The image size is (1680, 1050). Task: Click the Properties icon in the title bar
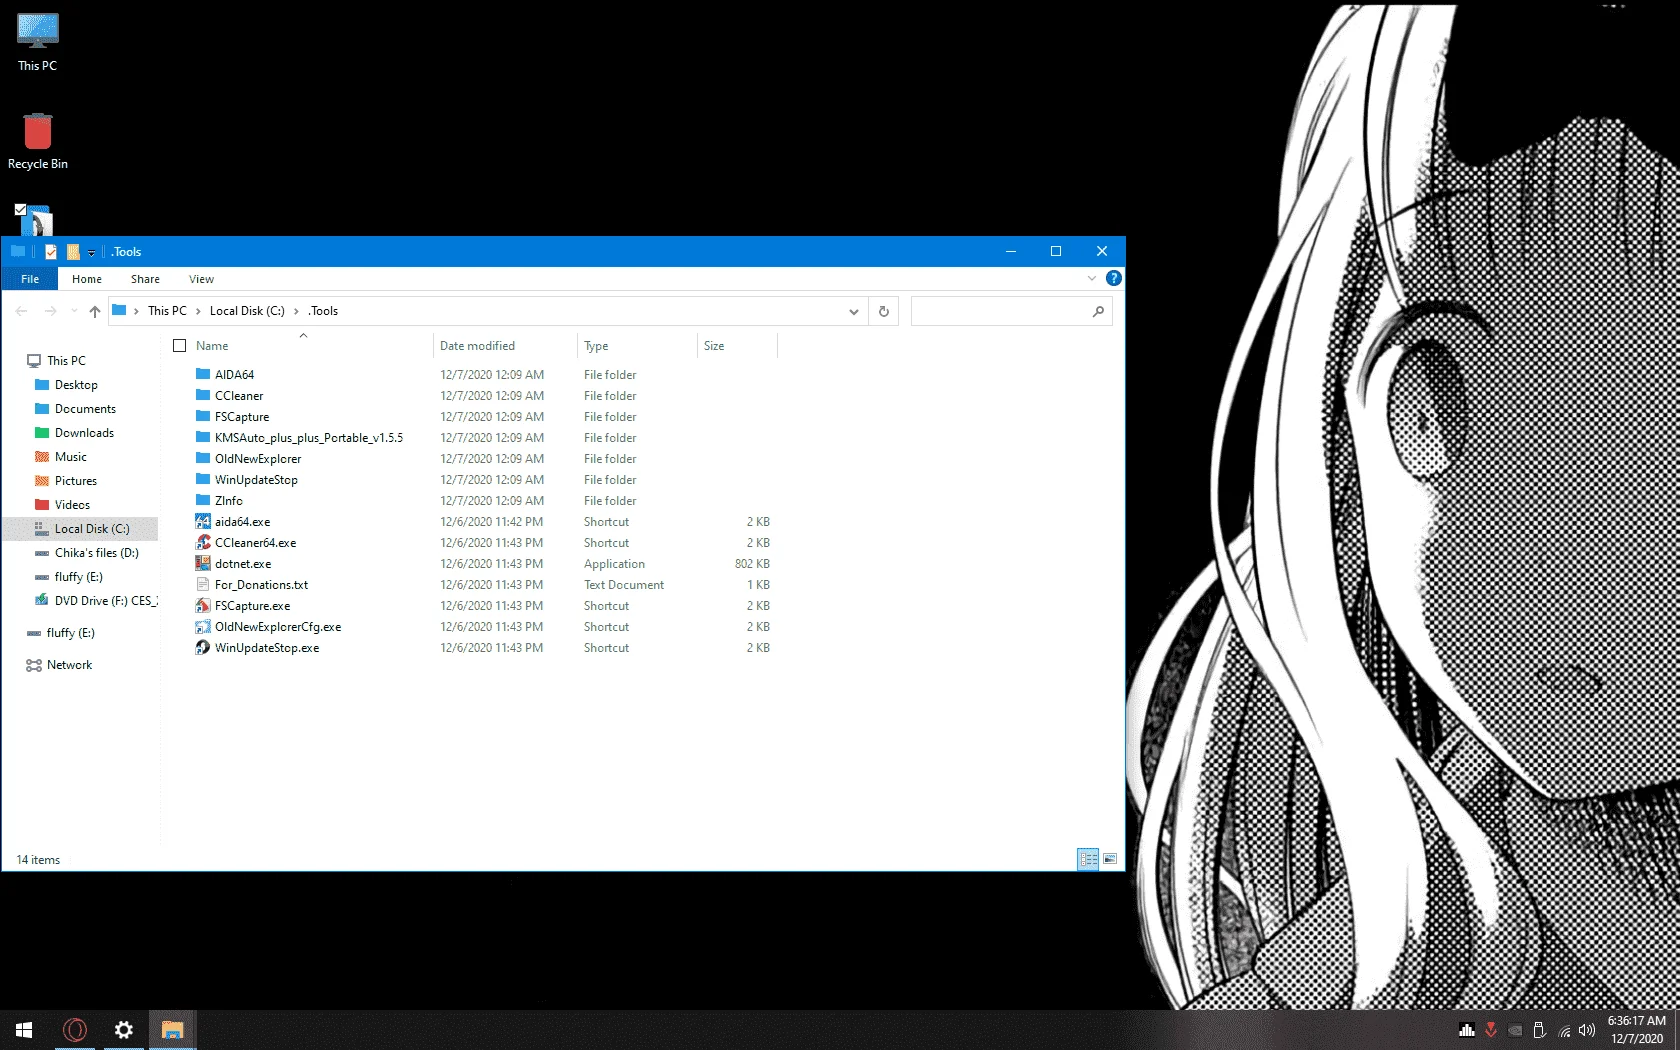click(51, 252)
